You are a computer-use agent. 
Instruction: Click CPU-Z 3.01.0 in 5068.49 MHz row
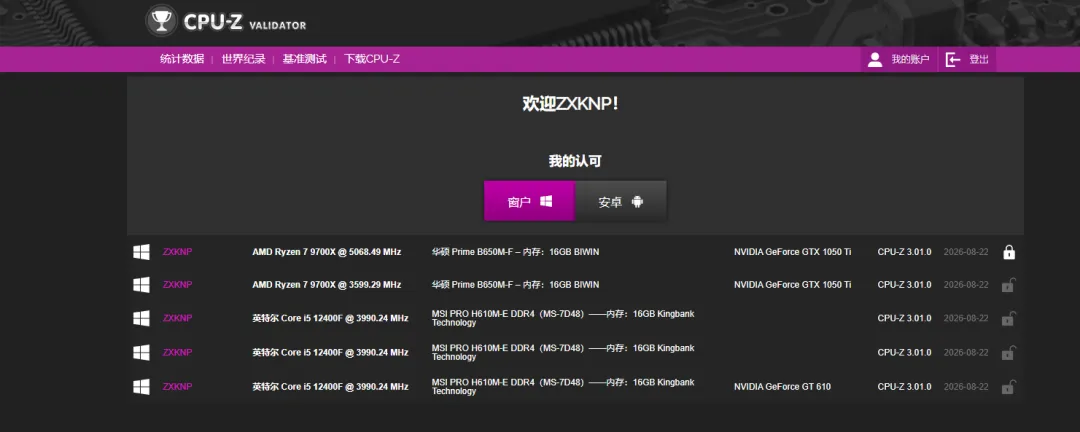(904, 252)
